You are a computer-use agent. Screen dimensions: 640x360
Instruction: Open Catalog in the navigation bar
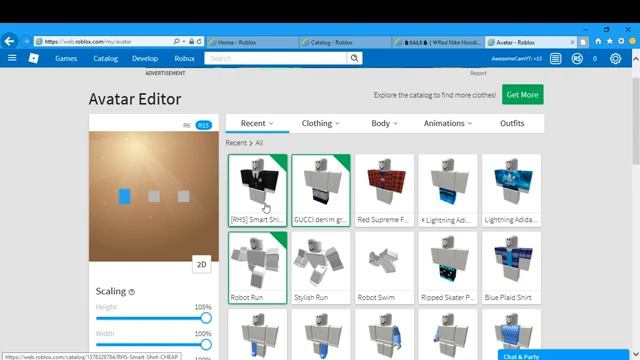pyautogui.click(x=105, y=58)
